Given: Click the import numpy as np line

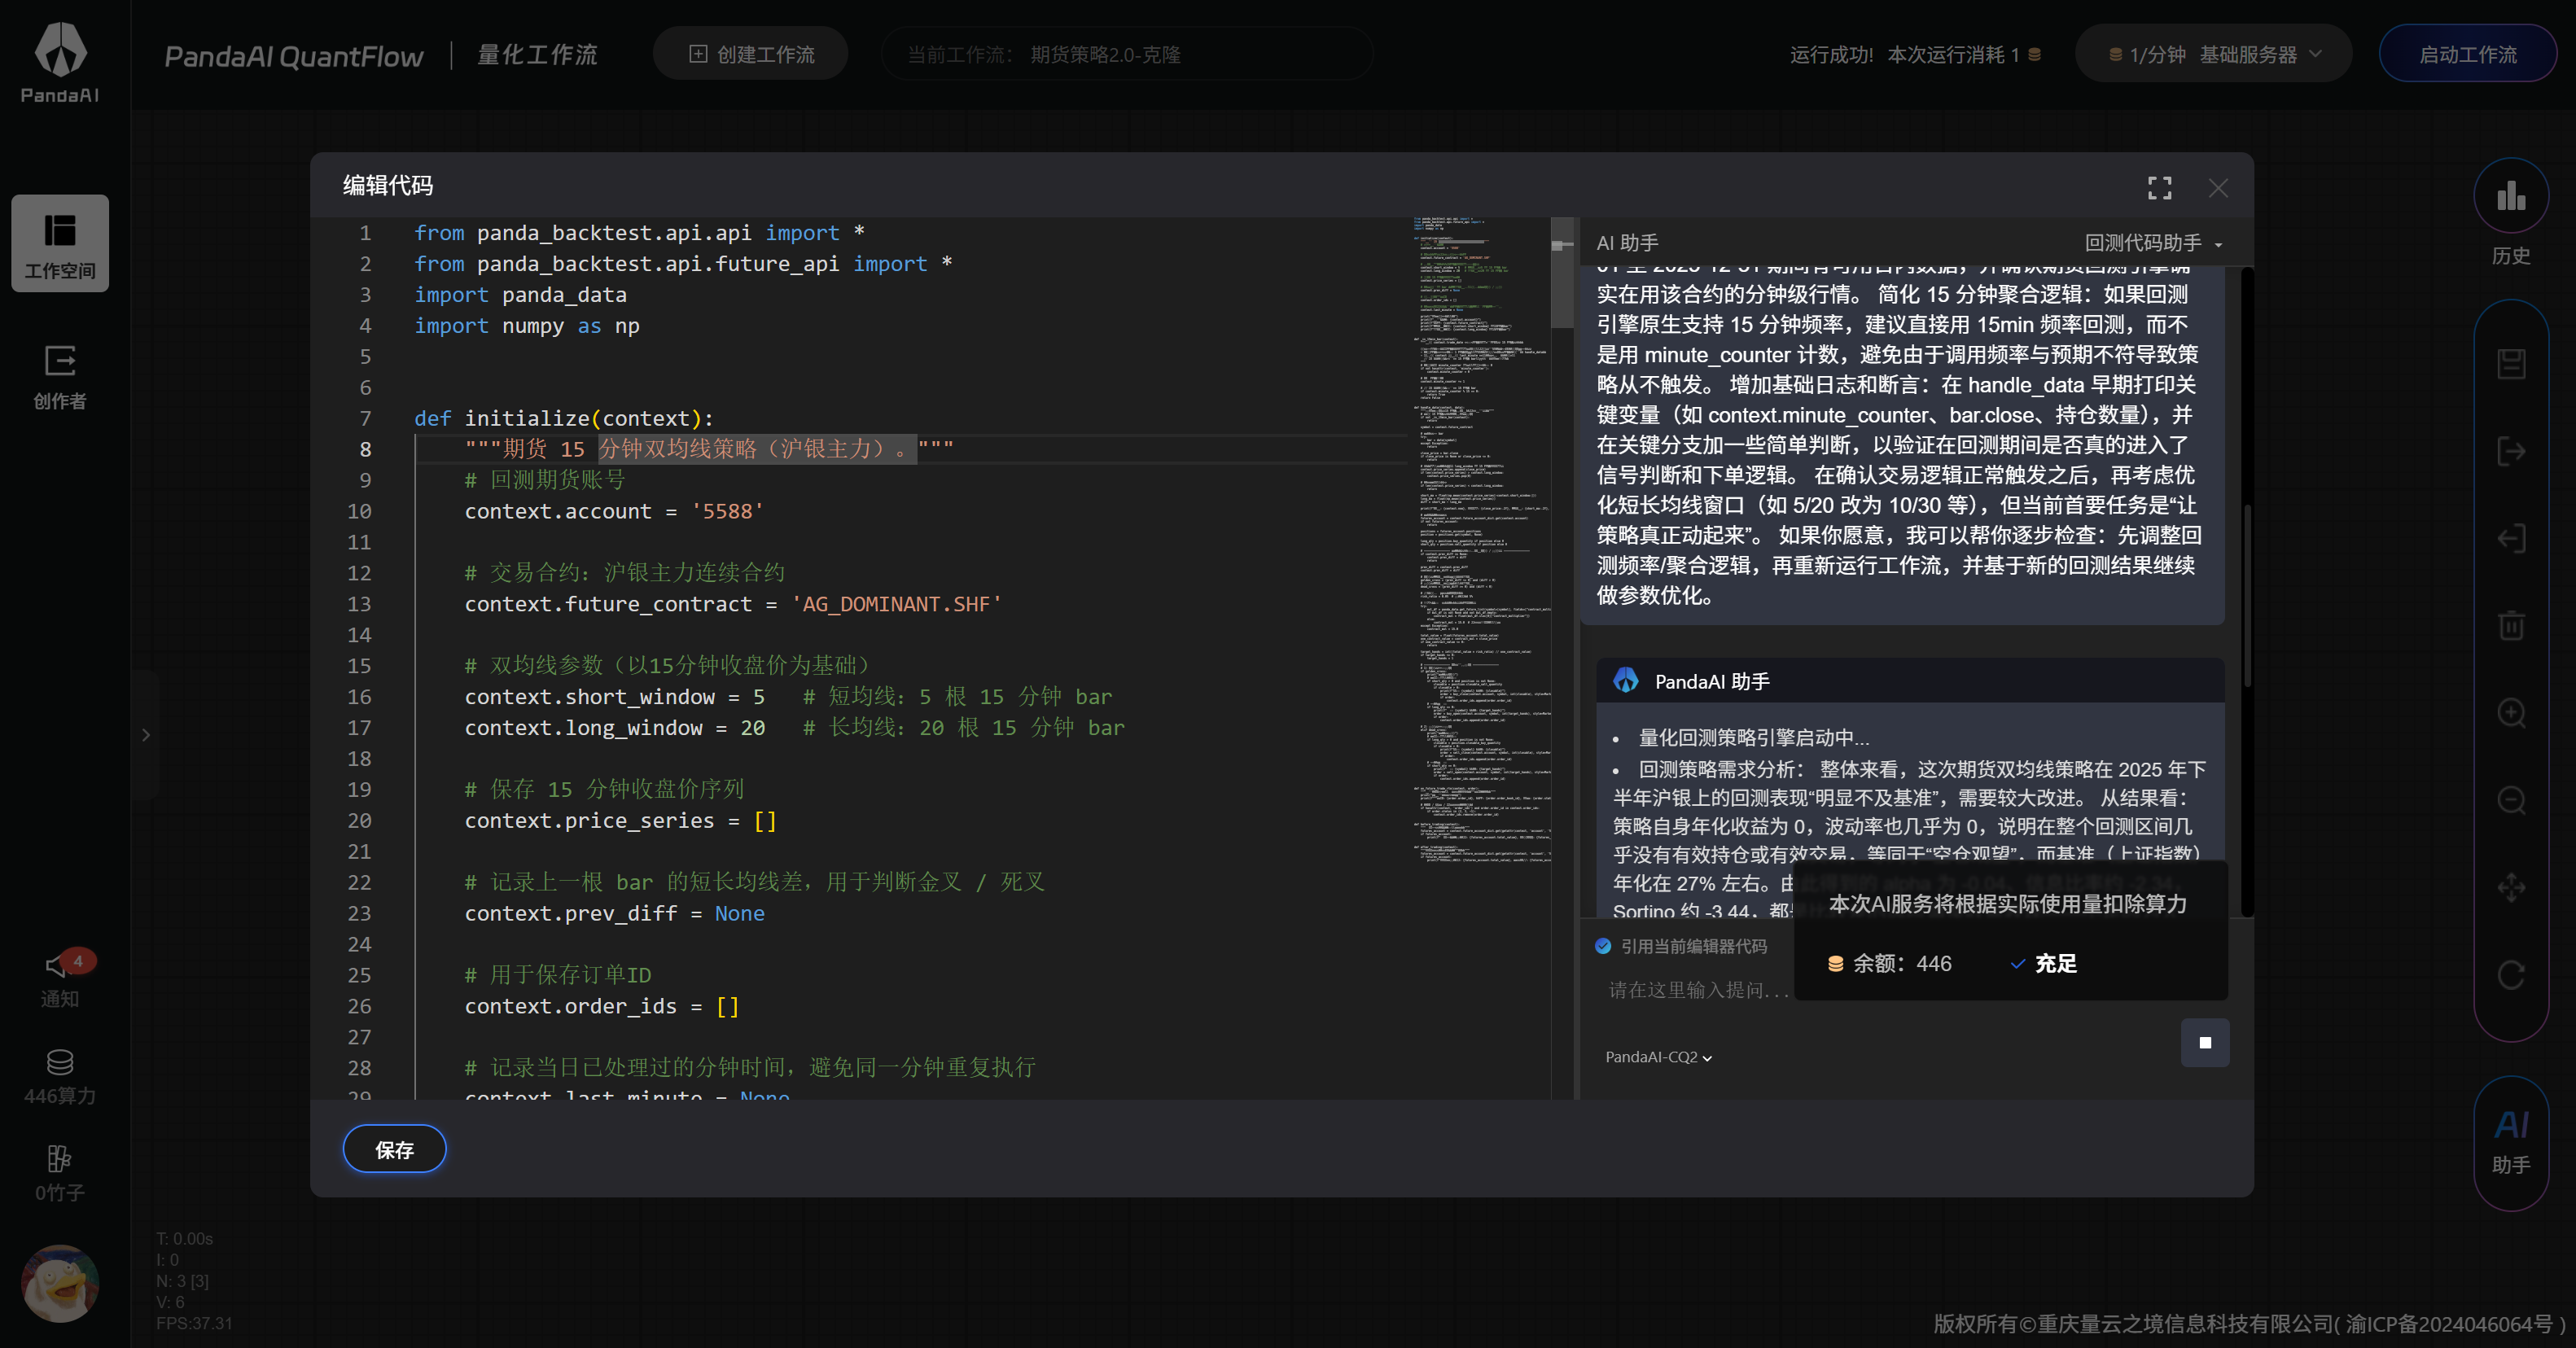Looking at the screenshot, I should pyautogui.click(x=527, y=325).
